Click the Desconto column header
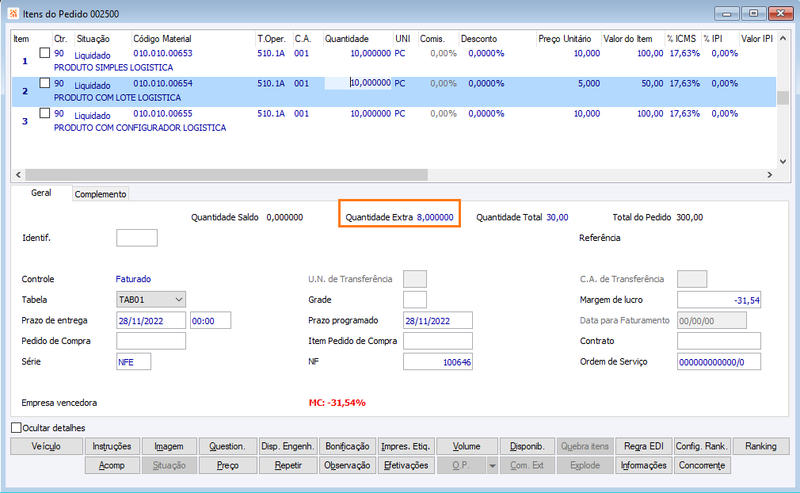Screen dimensions: 800x493 479,39
